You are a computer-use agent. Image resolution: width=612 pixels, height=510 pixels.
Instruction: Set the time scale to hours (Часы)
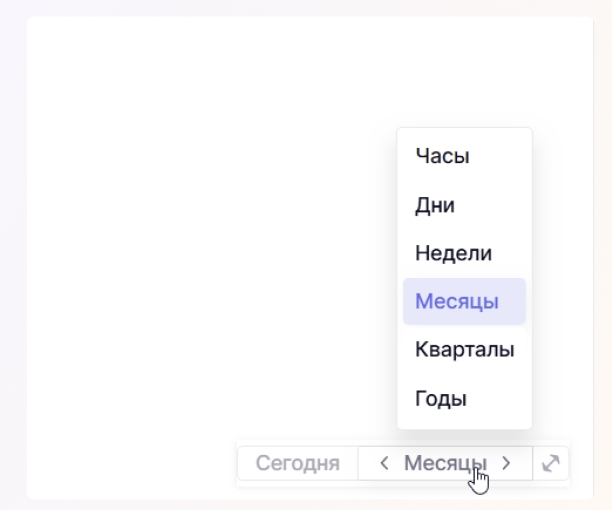click(442, 156)
